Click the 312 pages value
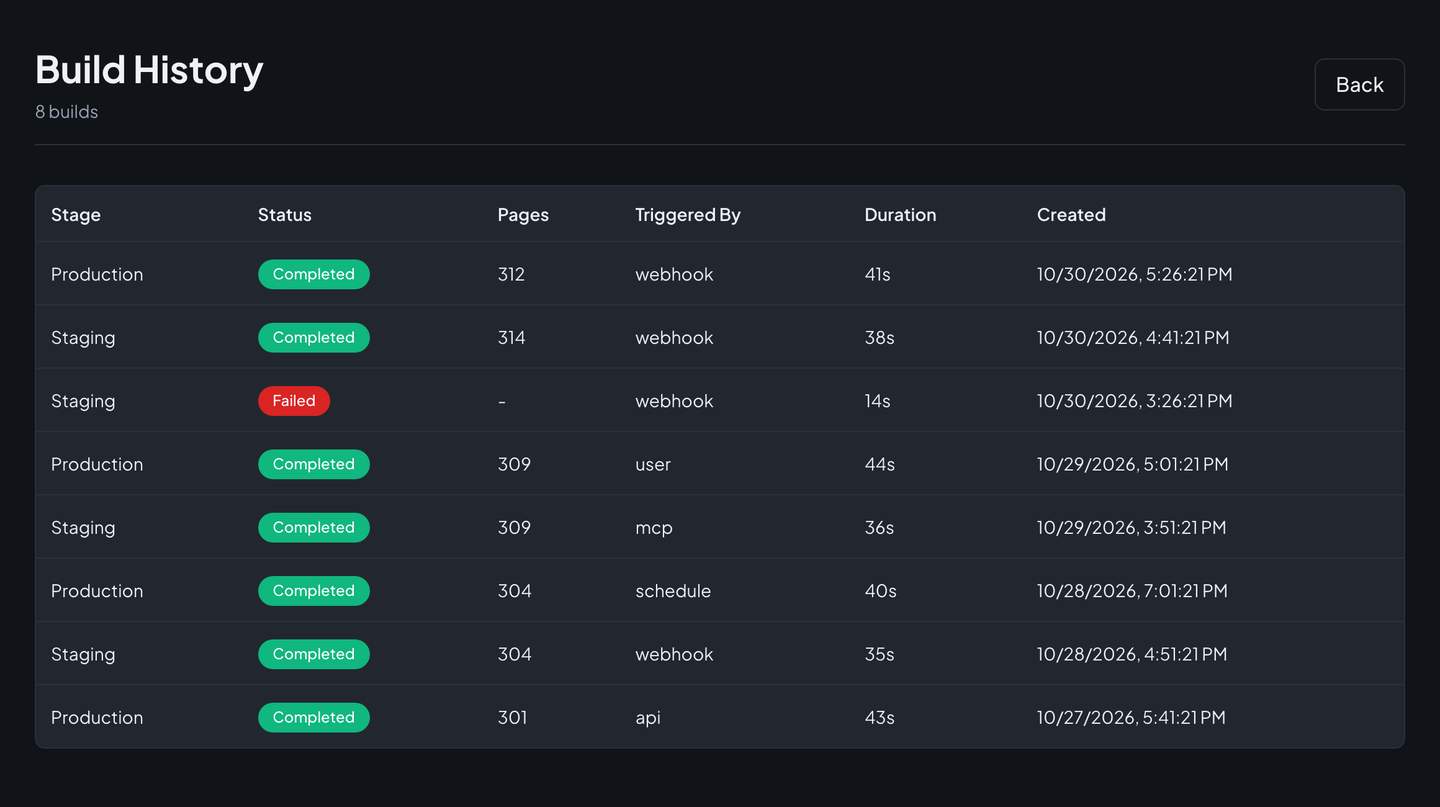Image resolution: width=1440 pixels, height=807 pixels. (x=511, y=274)
